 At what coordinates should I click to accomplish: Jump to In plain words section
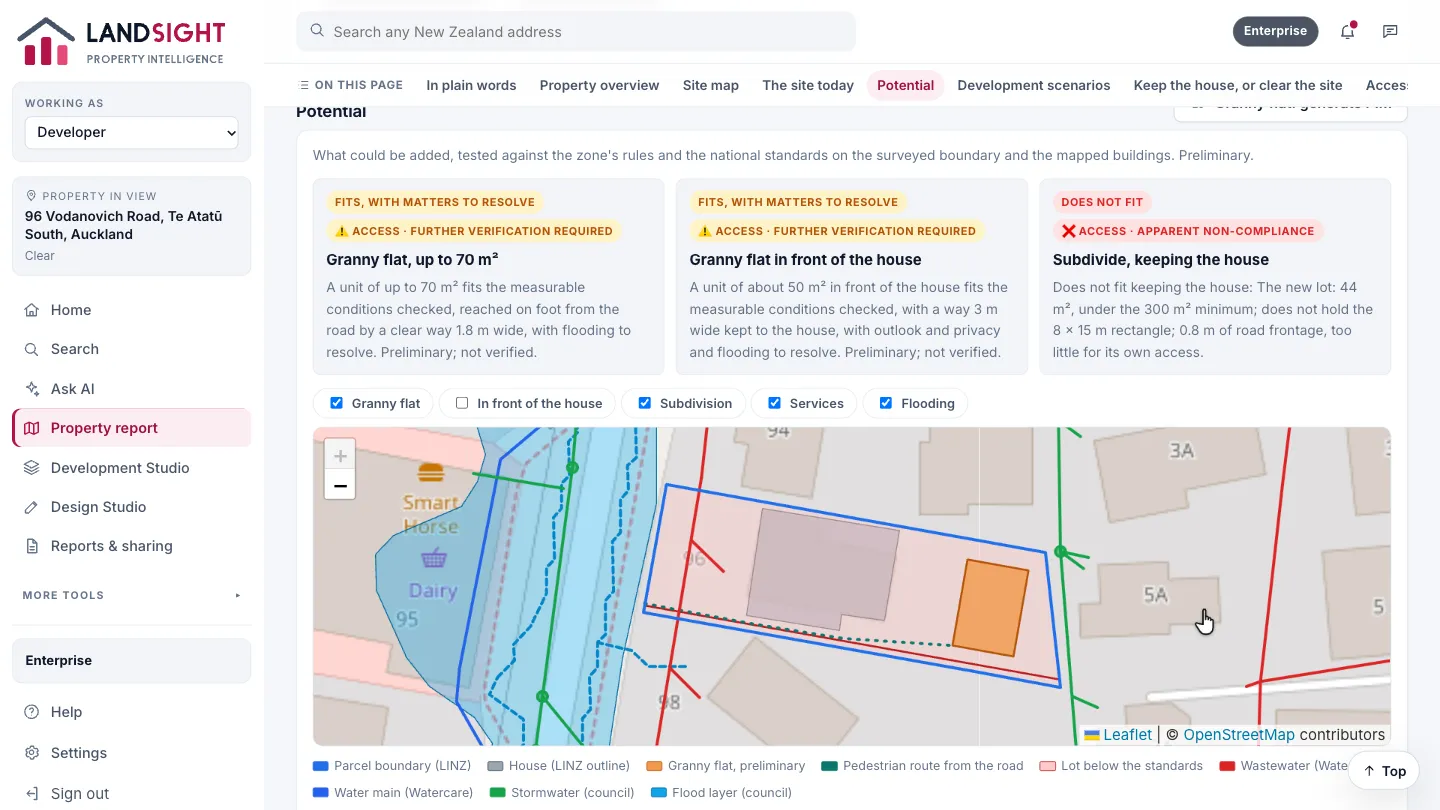point(471,85)
